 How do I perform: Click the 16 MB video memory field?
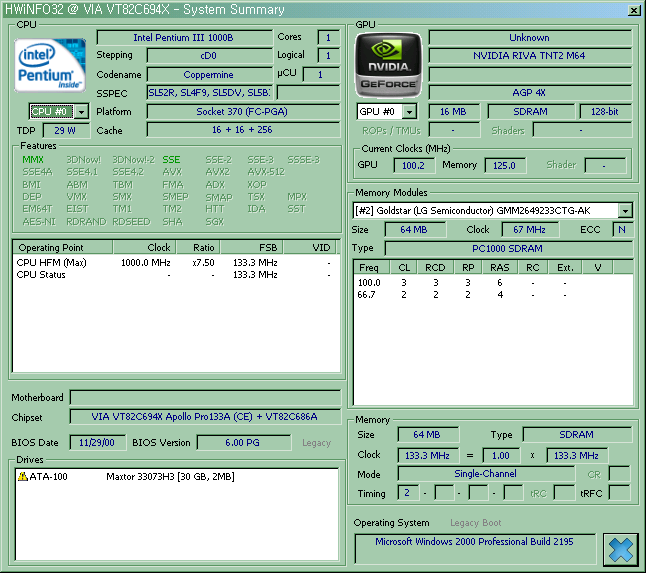tap(454, 112)
